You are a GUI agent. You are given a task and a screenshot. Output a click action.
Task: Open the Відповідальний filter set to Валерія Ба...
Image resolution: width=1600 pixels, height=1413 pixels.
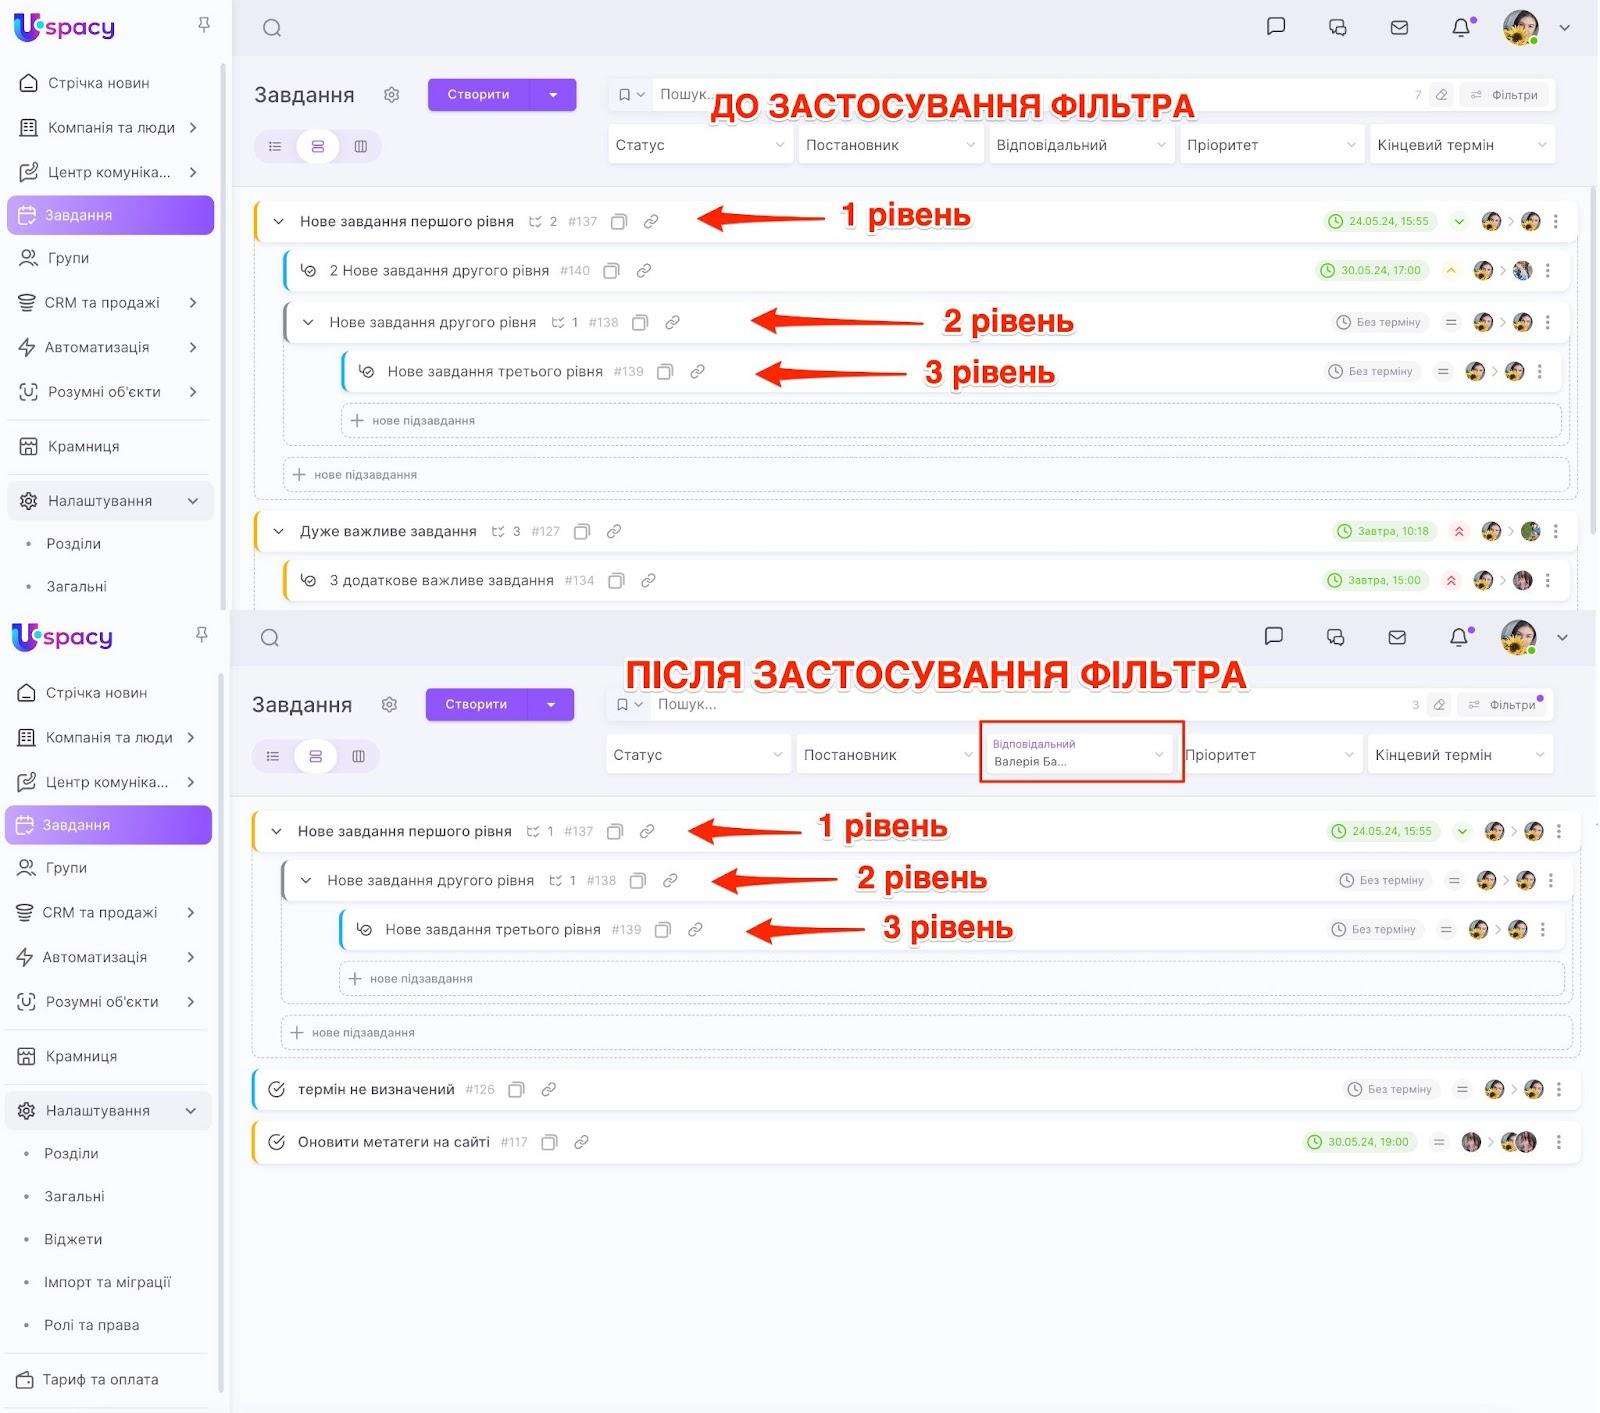pos(1081,752)
